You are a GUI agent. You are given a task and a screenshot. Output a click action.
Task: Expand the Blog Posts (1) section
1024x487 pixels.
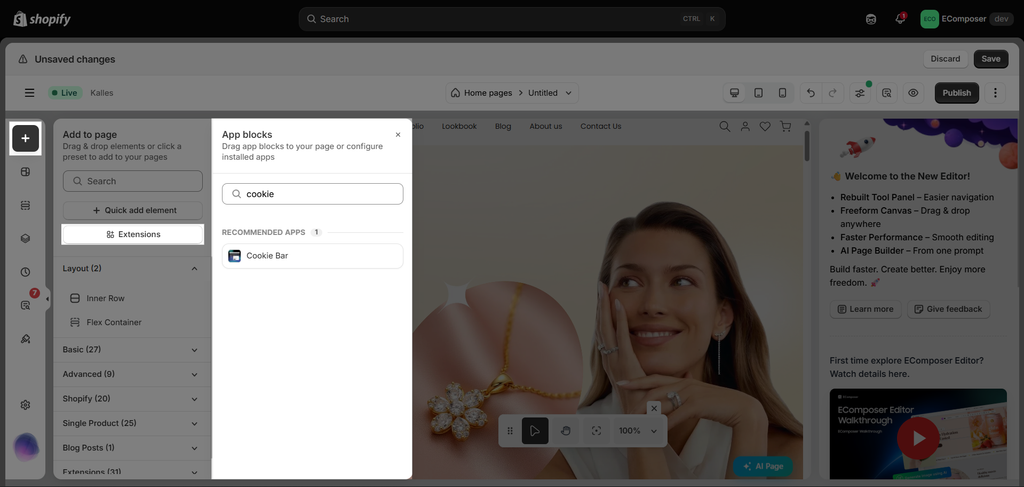[131, 448]
